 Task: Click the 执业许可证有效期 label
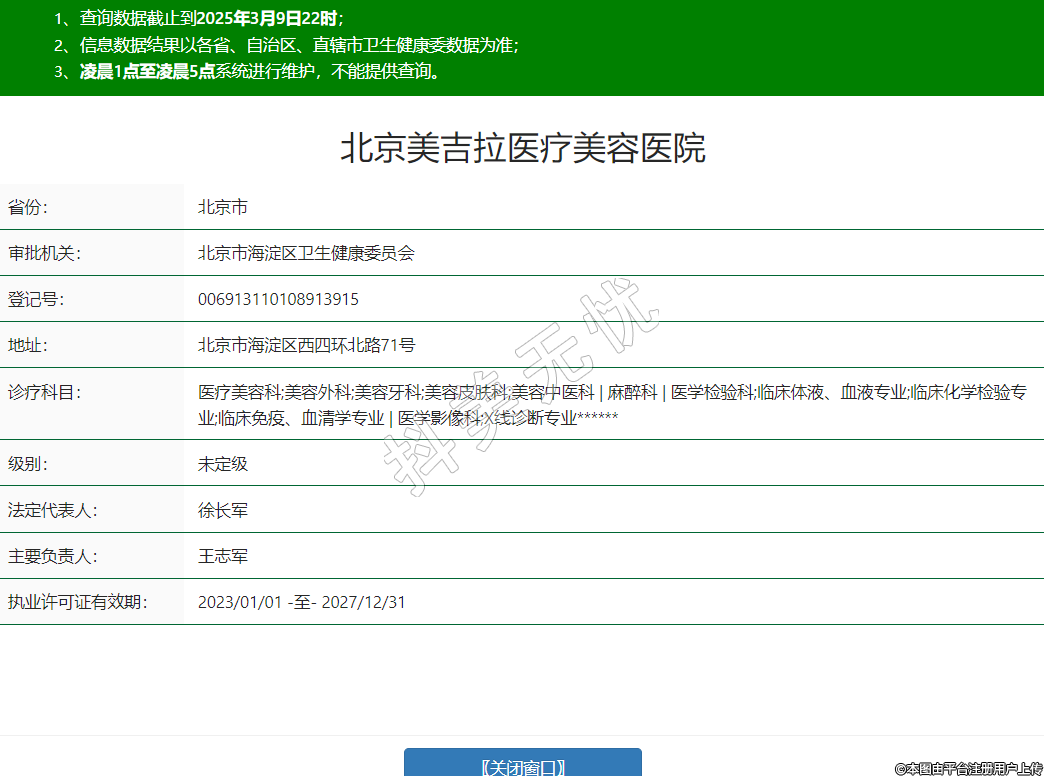pos(77,602)
